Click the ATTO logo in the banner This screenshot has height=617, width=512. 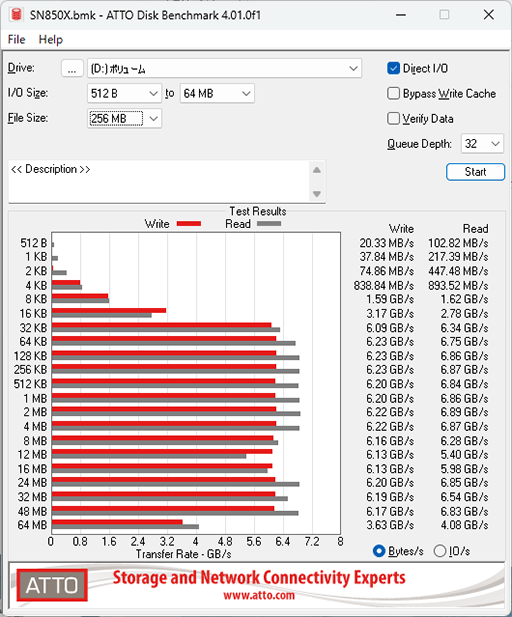coord(52,585)
